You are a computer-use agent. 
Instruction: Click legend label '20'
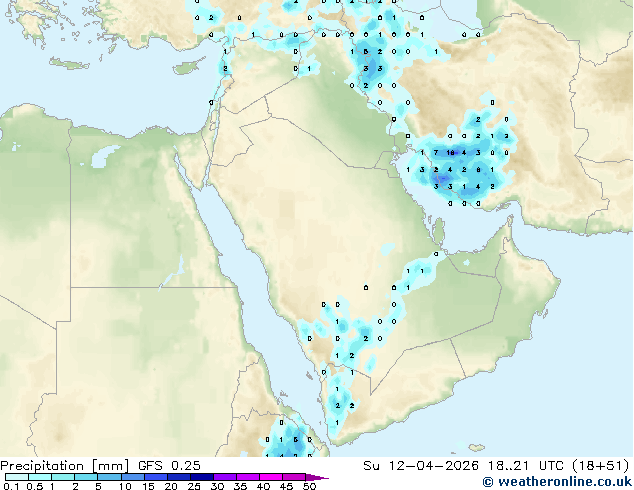tap(171, 486)
